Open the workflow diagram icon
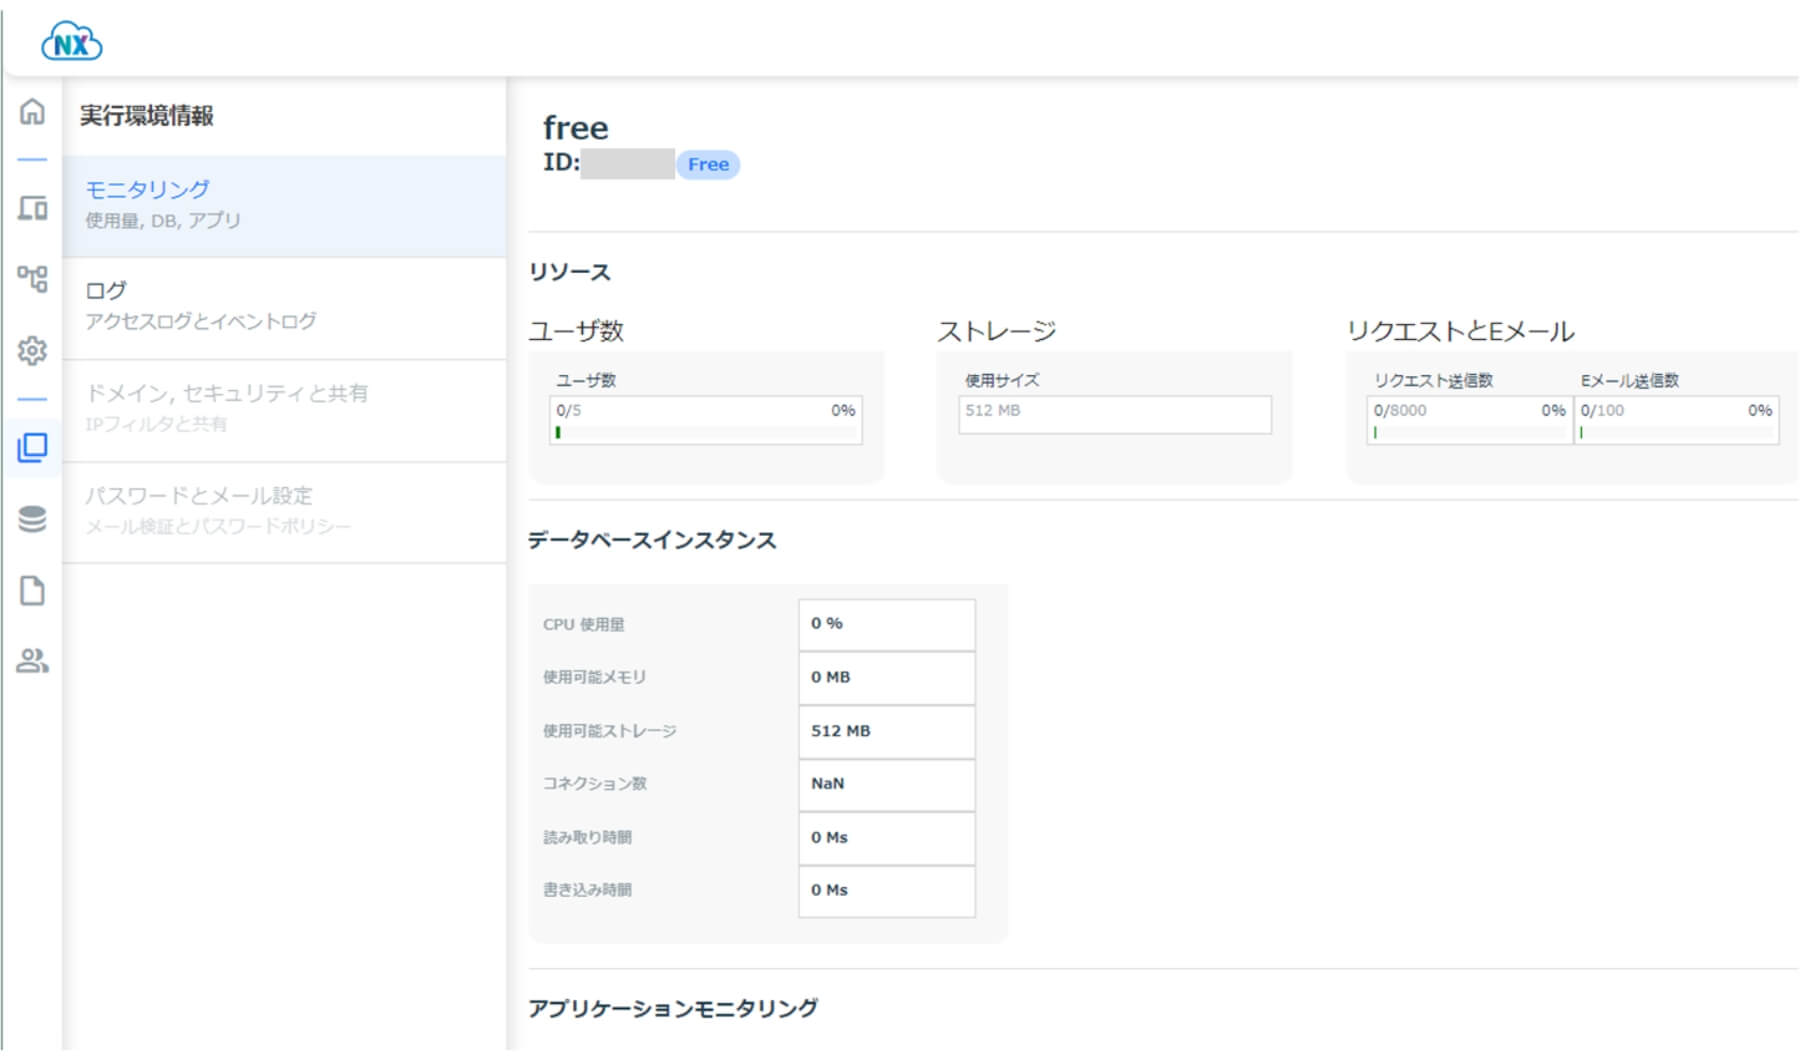This screenshot has height=1062, width=1800. click(x=32, y=278)
